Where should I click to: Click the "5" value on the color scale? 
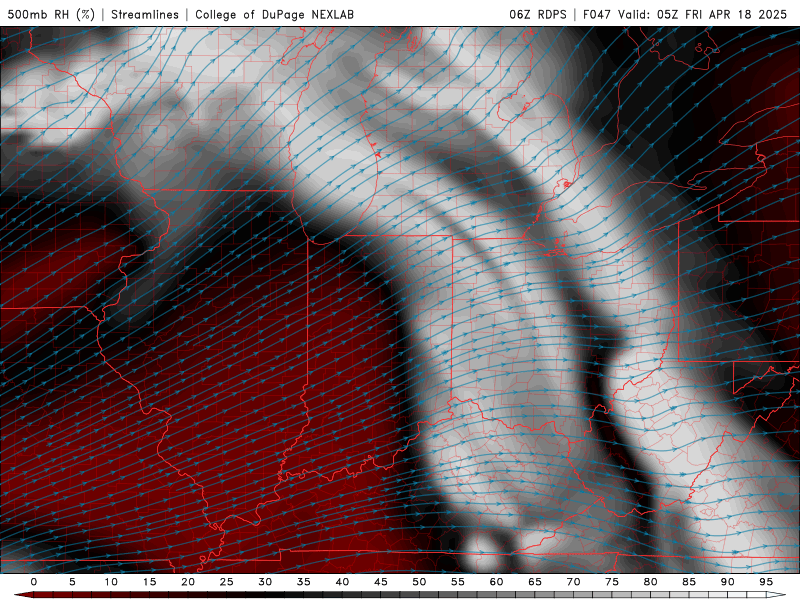[x=72, y=582]
